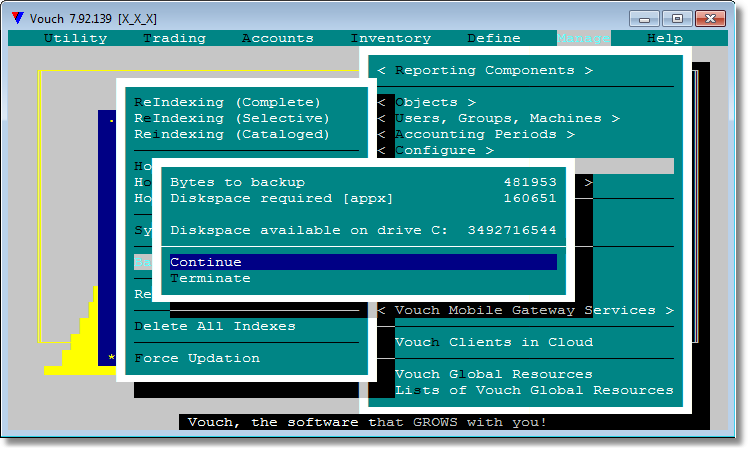Viewport: 748px width, 450px height.
Task: Expand the Objects submenu
Action: (426, 102)
